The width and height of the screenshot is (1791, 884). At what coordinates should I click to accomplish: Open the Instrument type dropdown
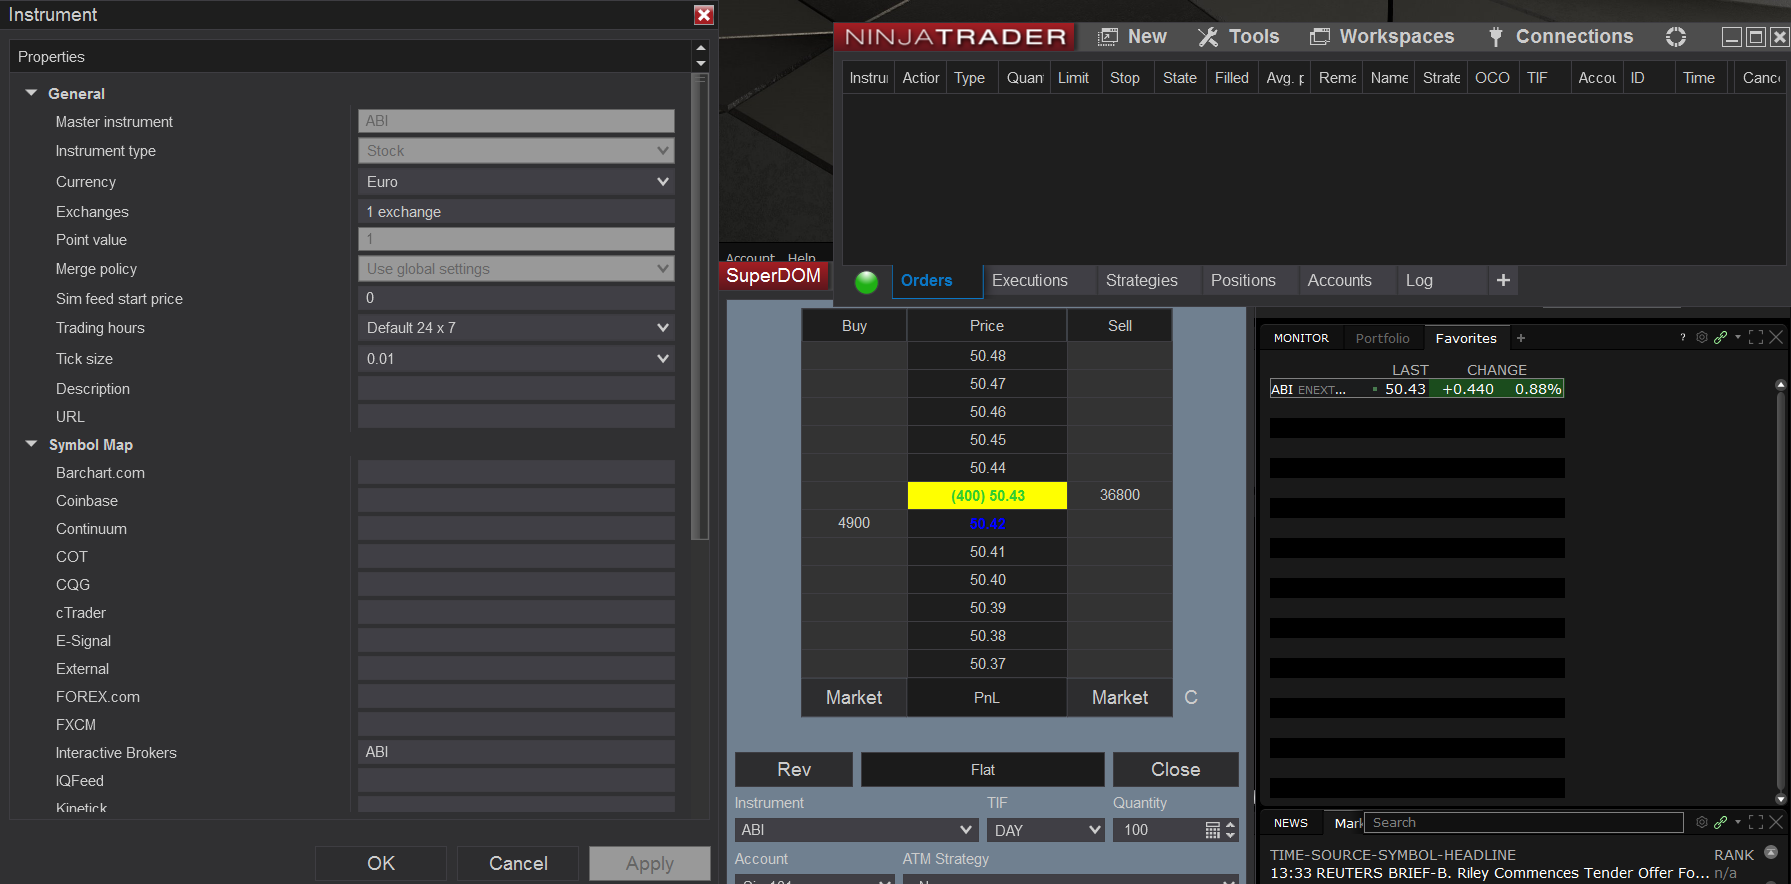click(516, 151)
